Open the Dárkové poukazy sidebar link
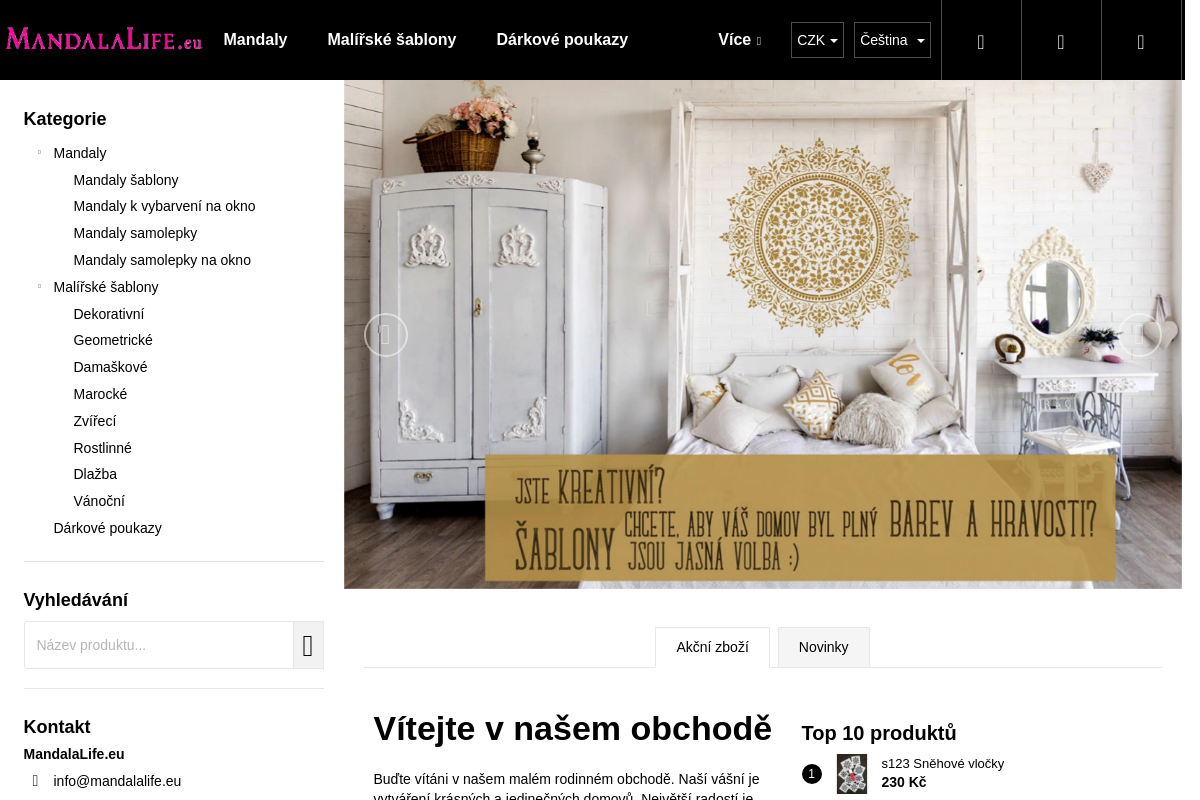Viewport: 1200px width, 800px height. pyautogui.click(x=107, y=528)
